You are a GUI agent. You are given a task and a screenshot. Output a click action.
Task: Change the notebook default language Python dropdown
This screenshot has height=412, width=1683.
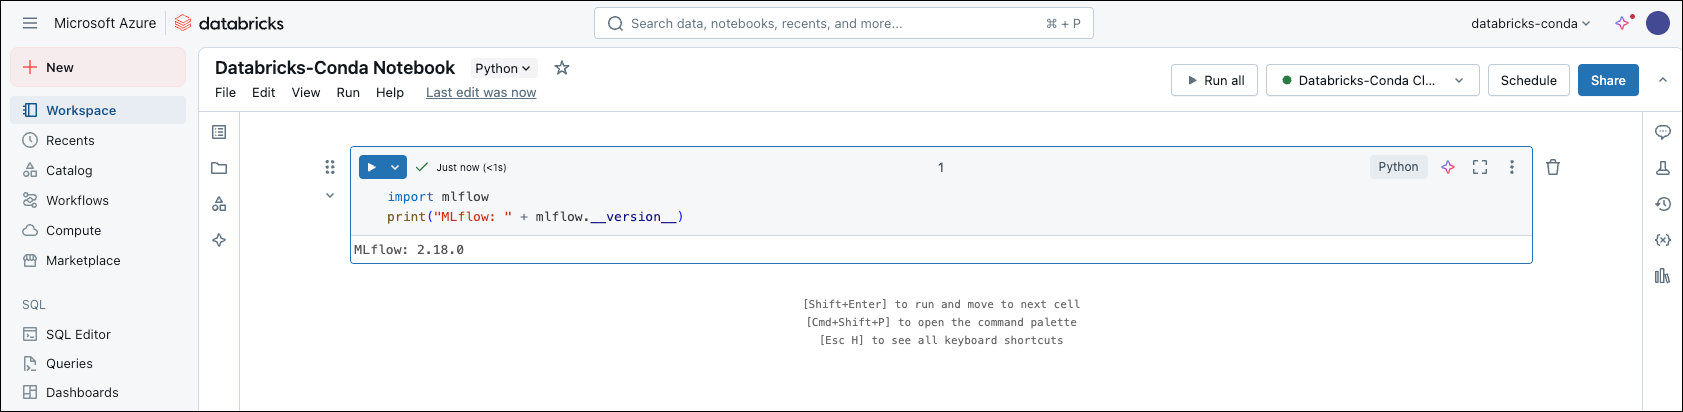point(504,68)
